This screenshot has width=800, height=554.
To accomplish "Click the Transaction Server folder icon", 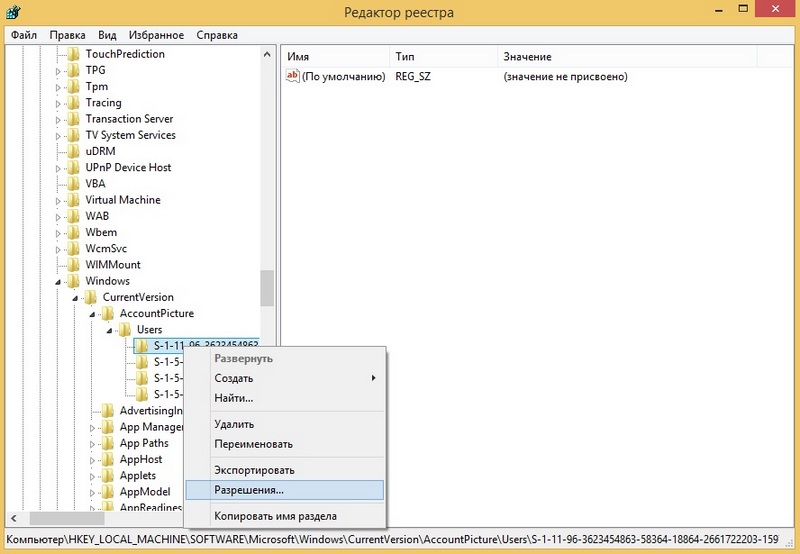I will (x=73, y=119).
